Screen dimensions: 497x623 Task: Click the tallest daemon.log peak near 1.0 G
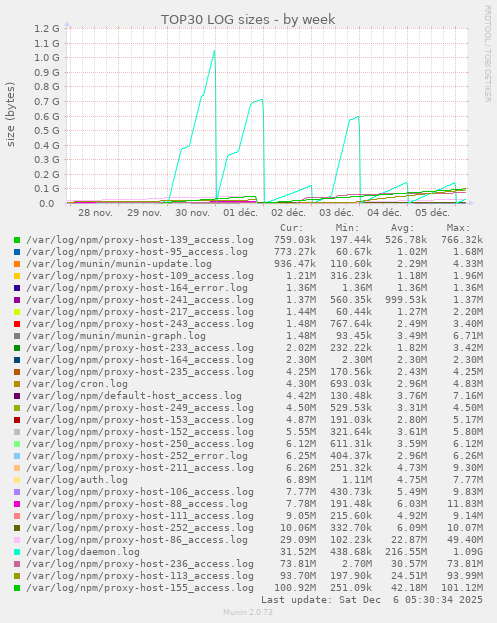point(215,51)
